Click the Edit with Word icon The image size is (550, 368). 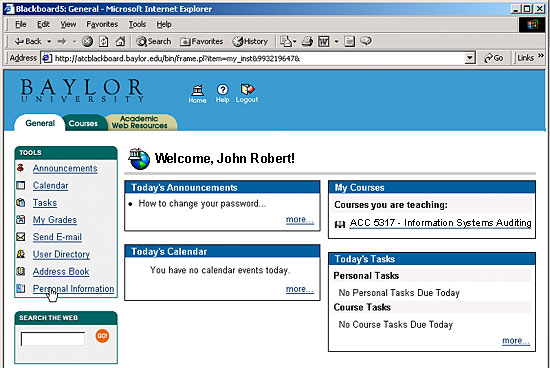(x=324, y=41)
